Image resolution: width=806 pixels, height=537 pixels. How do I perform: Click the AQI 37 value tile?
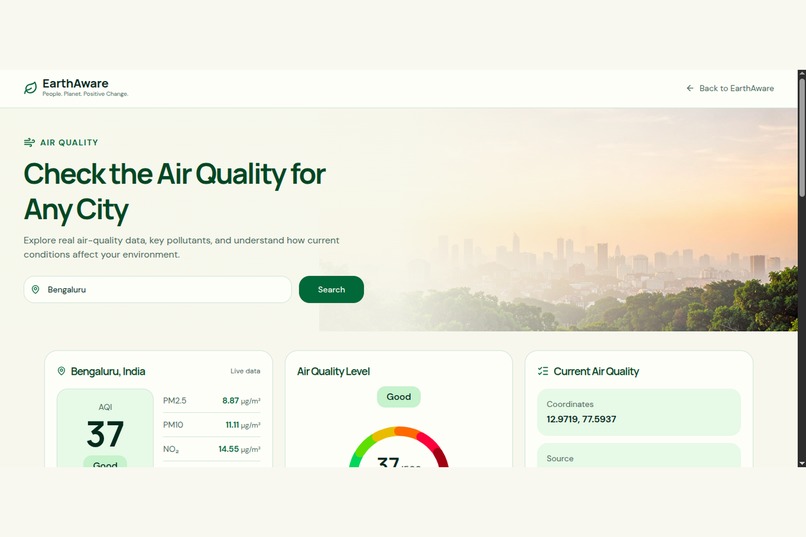coord(105,428)
